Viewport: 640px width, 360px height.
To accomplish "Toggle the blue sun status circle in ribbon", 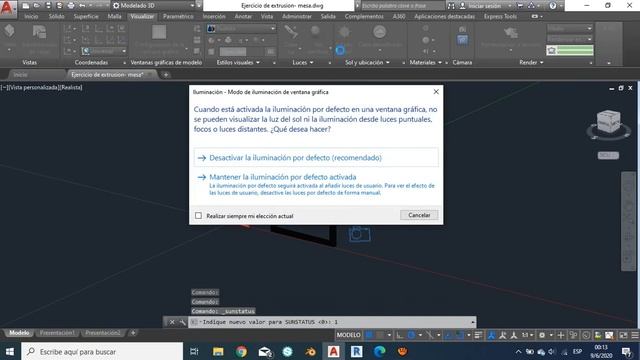I will (x=340, y=51).
